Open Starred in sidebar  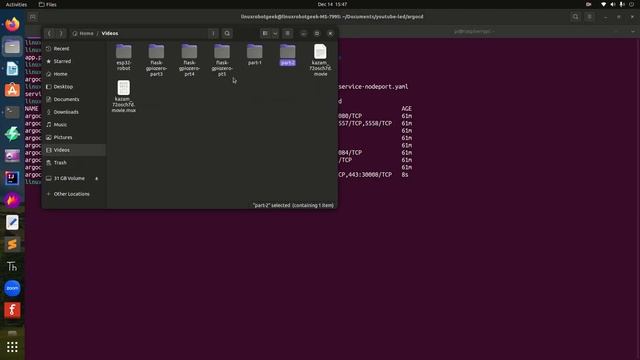pos(74,61)
